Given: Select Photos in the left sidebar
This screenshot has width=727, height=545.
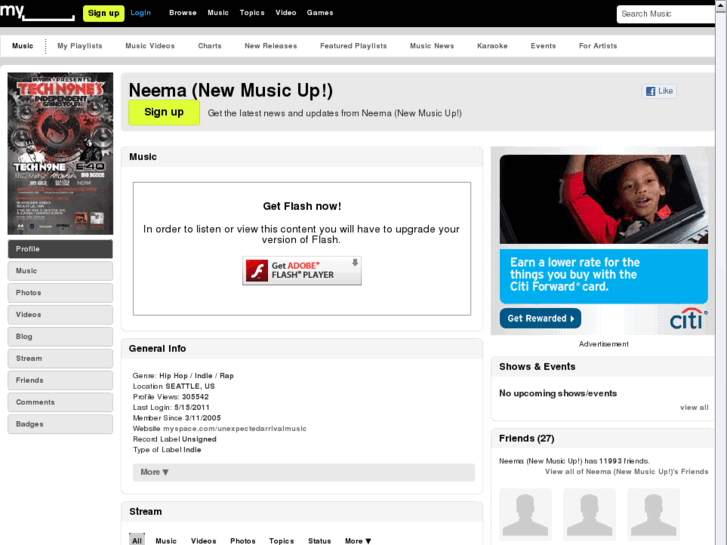Looking at the screenshot, I should (60, 293).
